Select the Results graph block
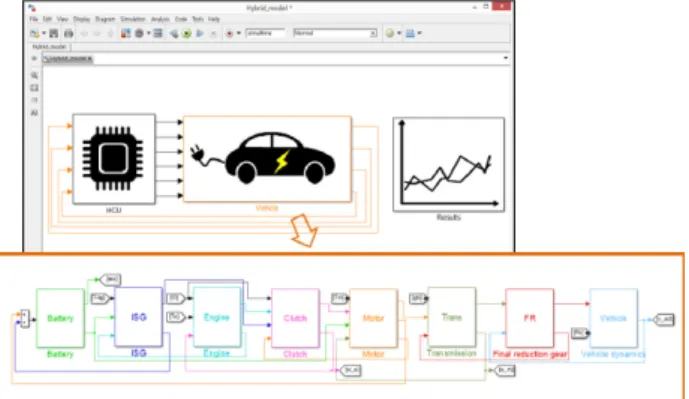The width and height of the screenshot is (689, 399). tap(449, 164)
